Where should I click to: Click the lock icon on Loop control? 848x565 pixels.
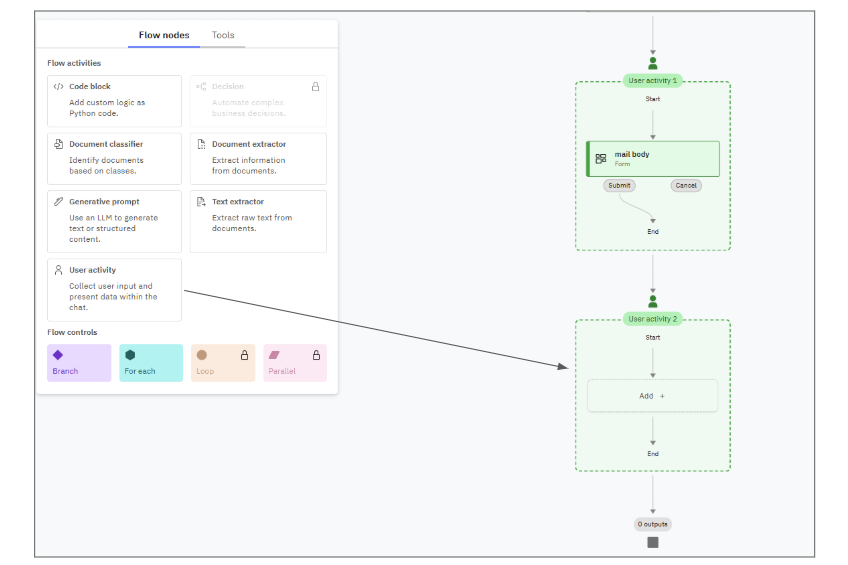(x=244, y=355)
